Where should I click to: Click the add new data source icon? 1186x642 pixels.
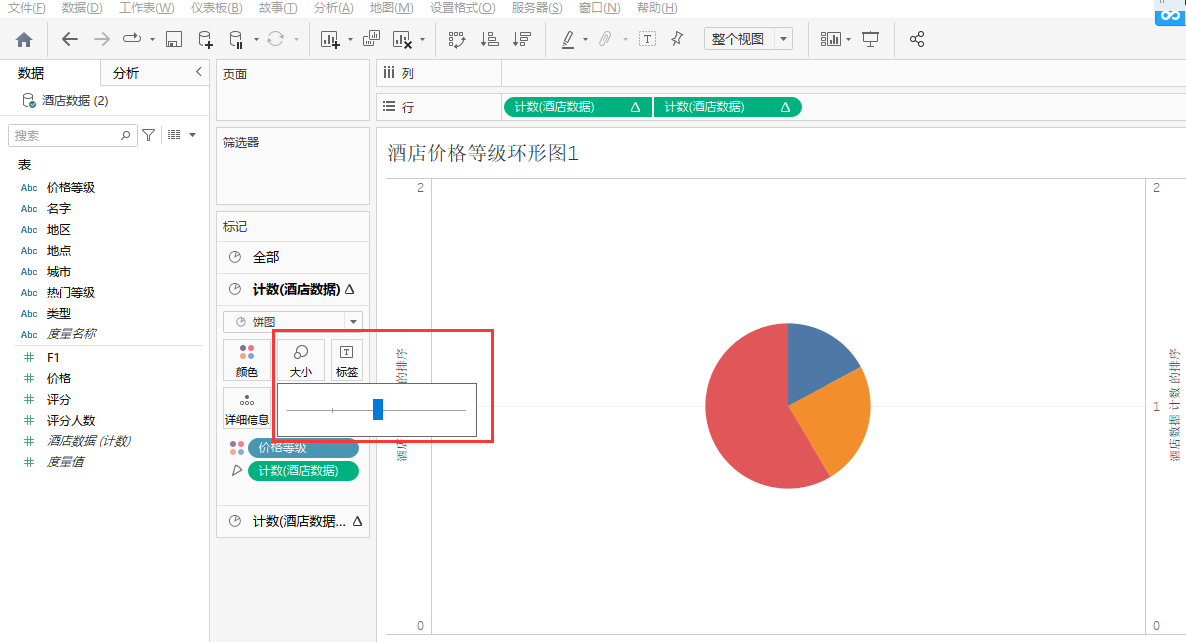point(205,39)
